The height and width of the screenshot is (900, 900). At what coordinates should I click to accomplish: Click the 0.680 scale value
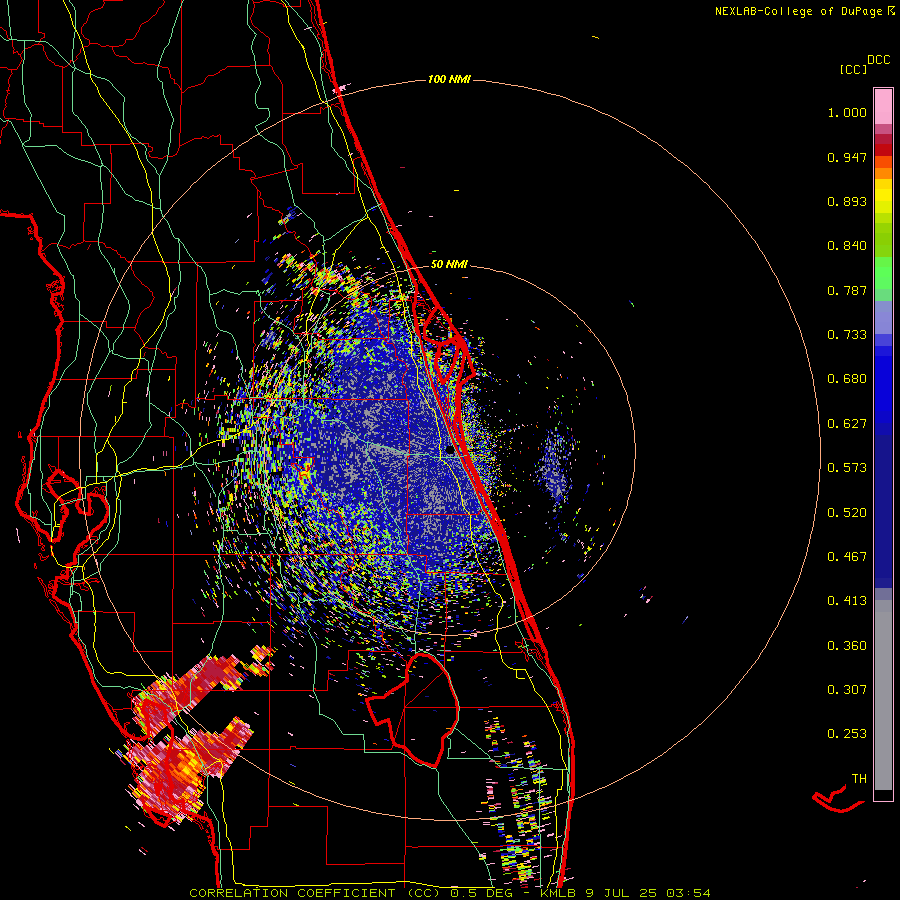pyautogui.click(x=847, y=379)
